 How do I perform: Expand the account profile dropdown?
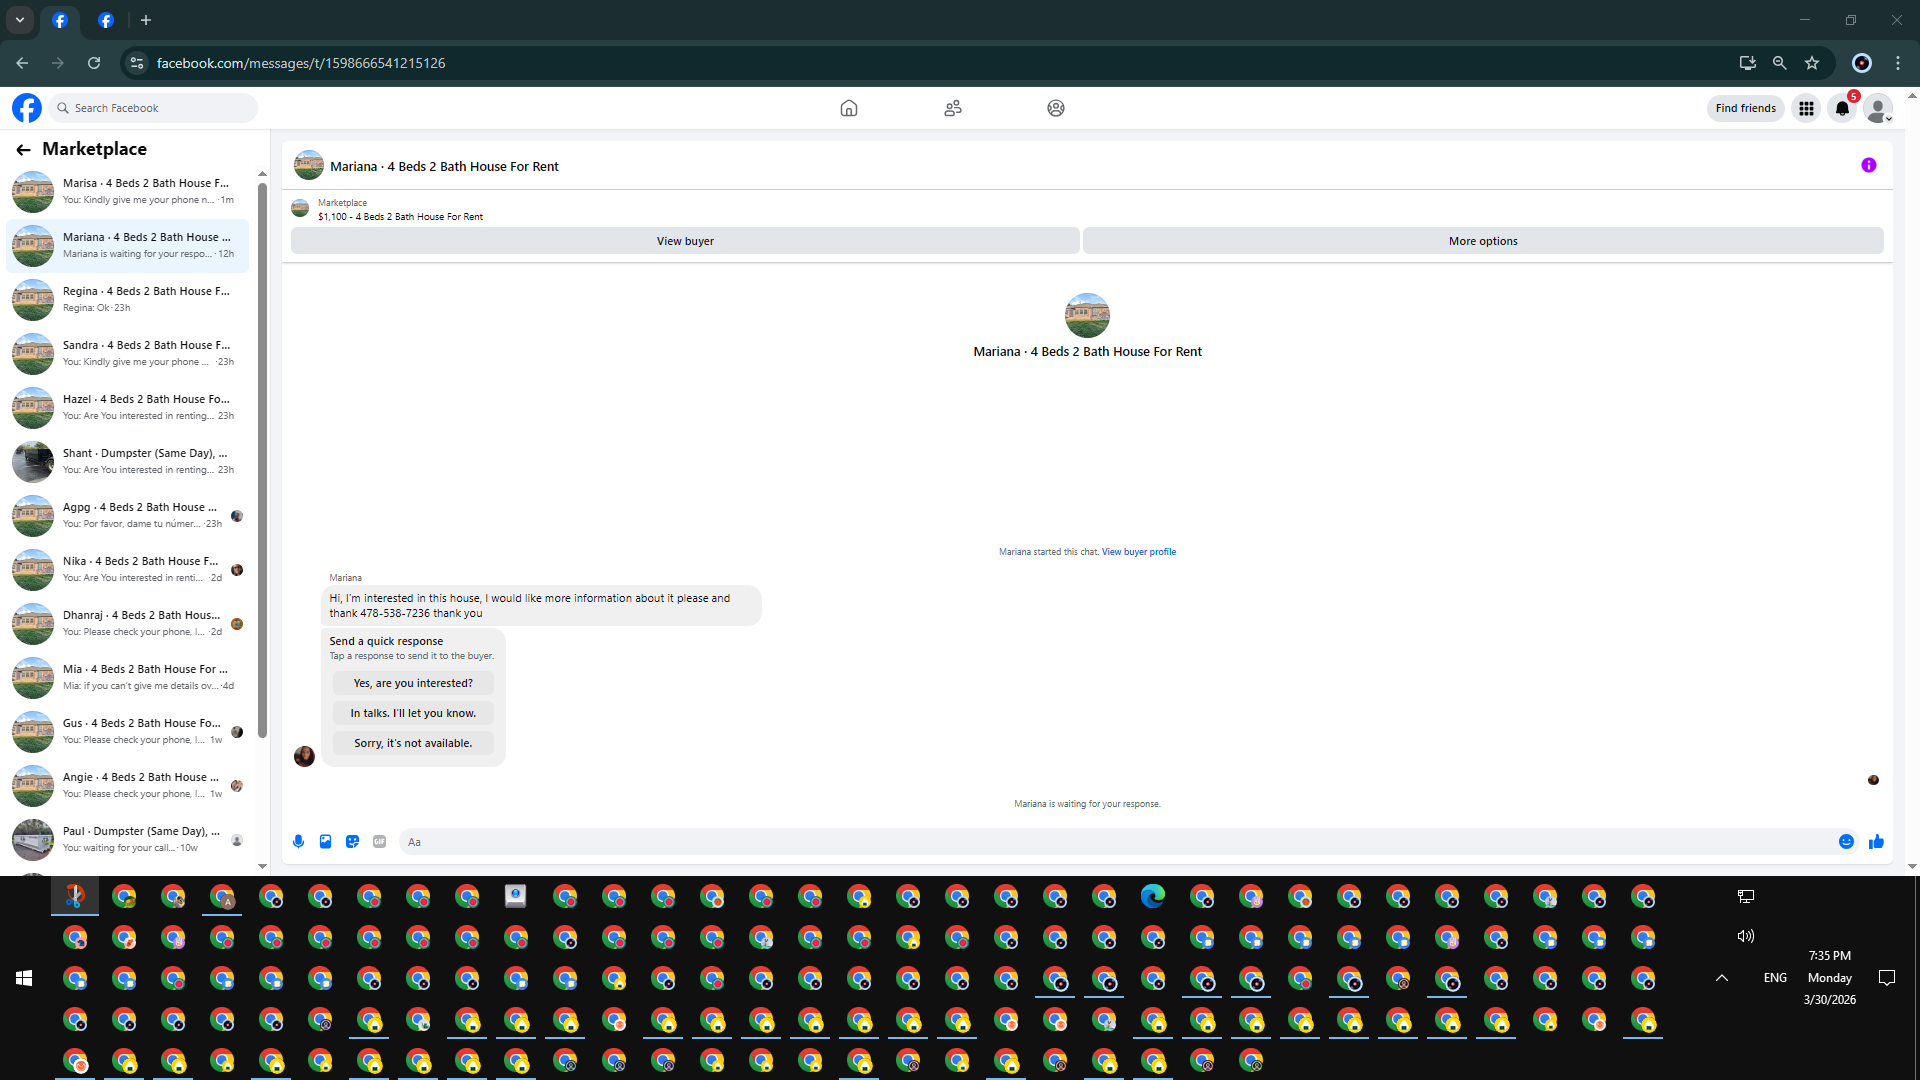click(1878, 108)
